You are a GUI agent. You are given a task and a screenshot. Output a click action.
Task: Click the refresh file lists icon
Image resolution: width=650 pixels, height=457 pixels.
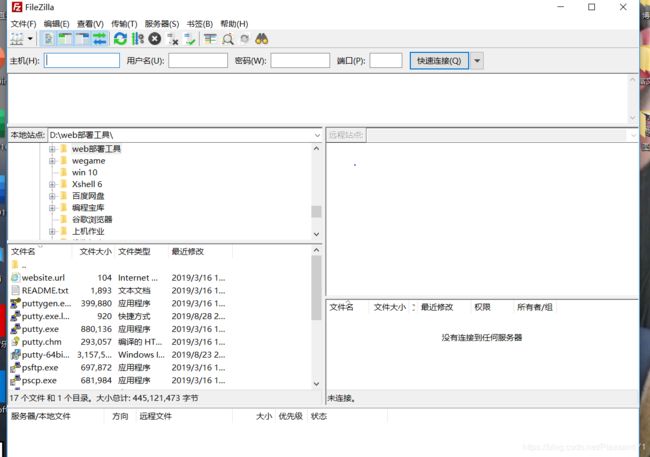(x=120, y=39)
